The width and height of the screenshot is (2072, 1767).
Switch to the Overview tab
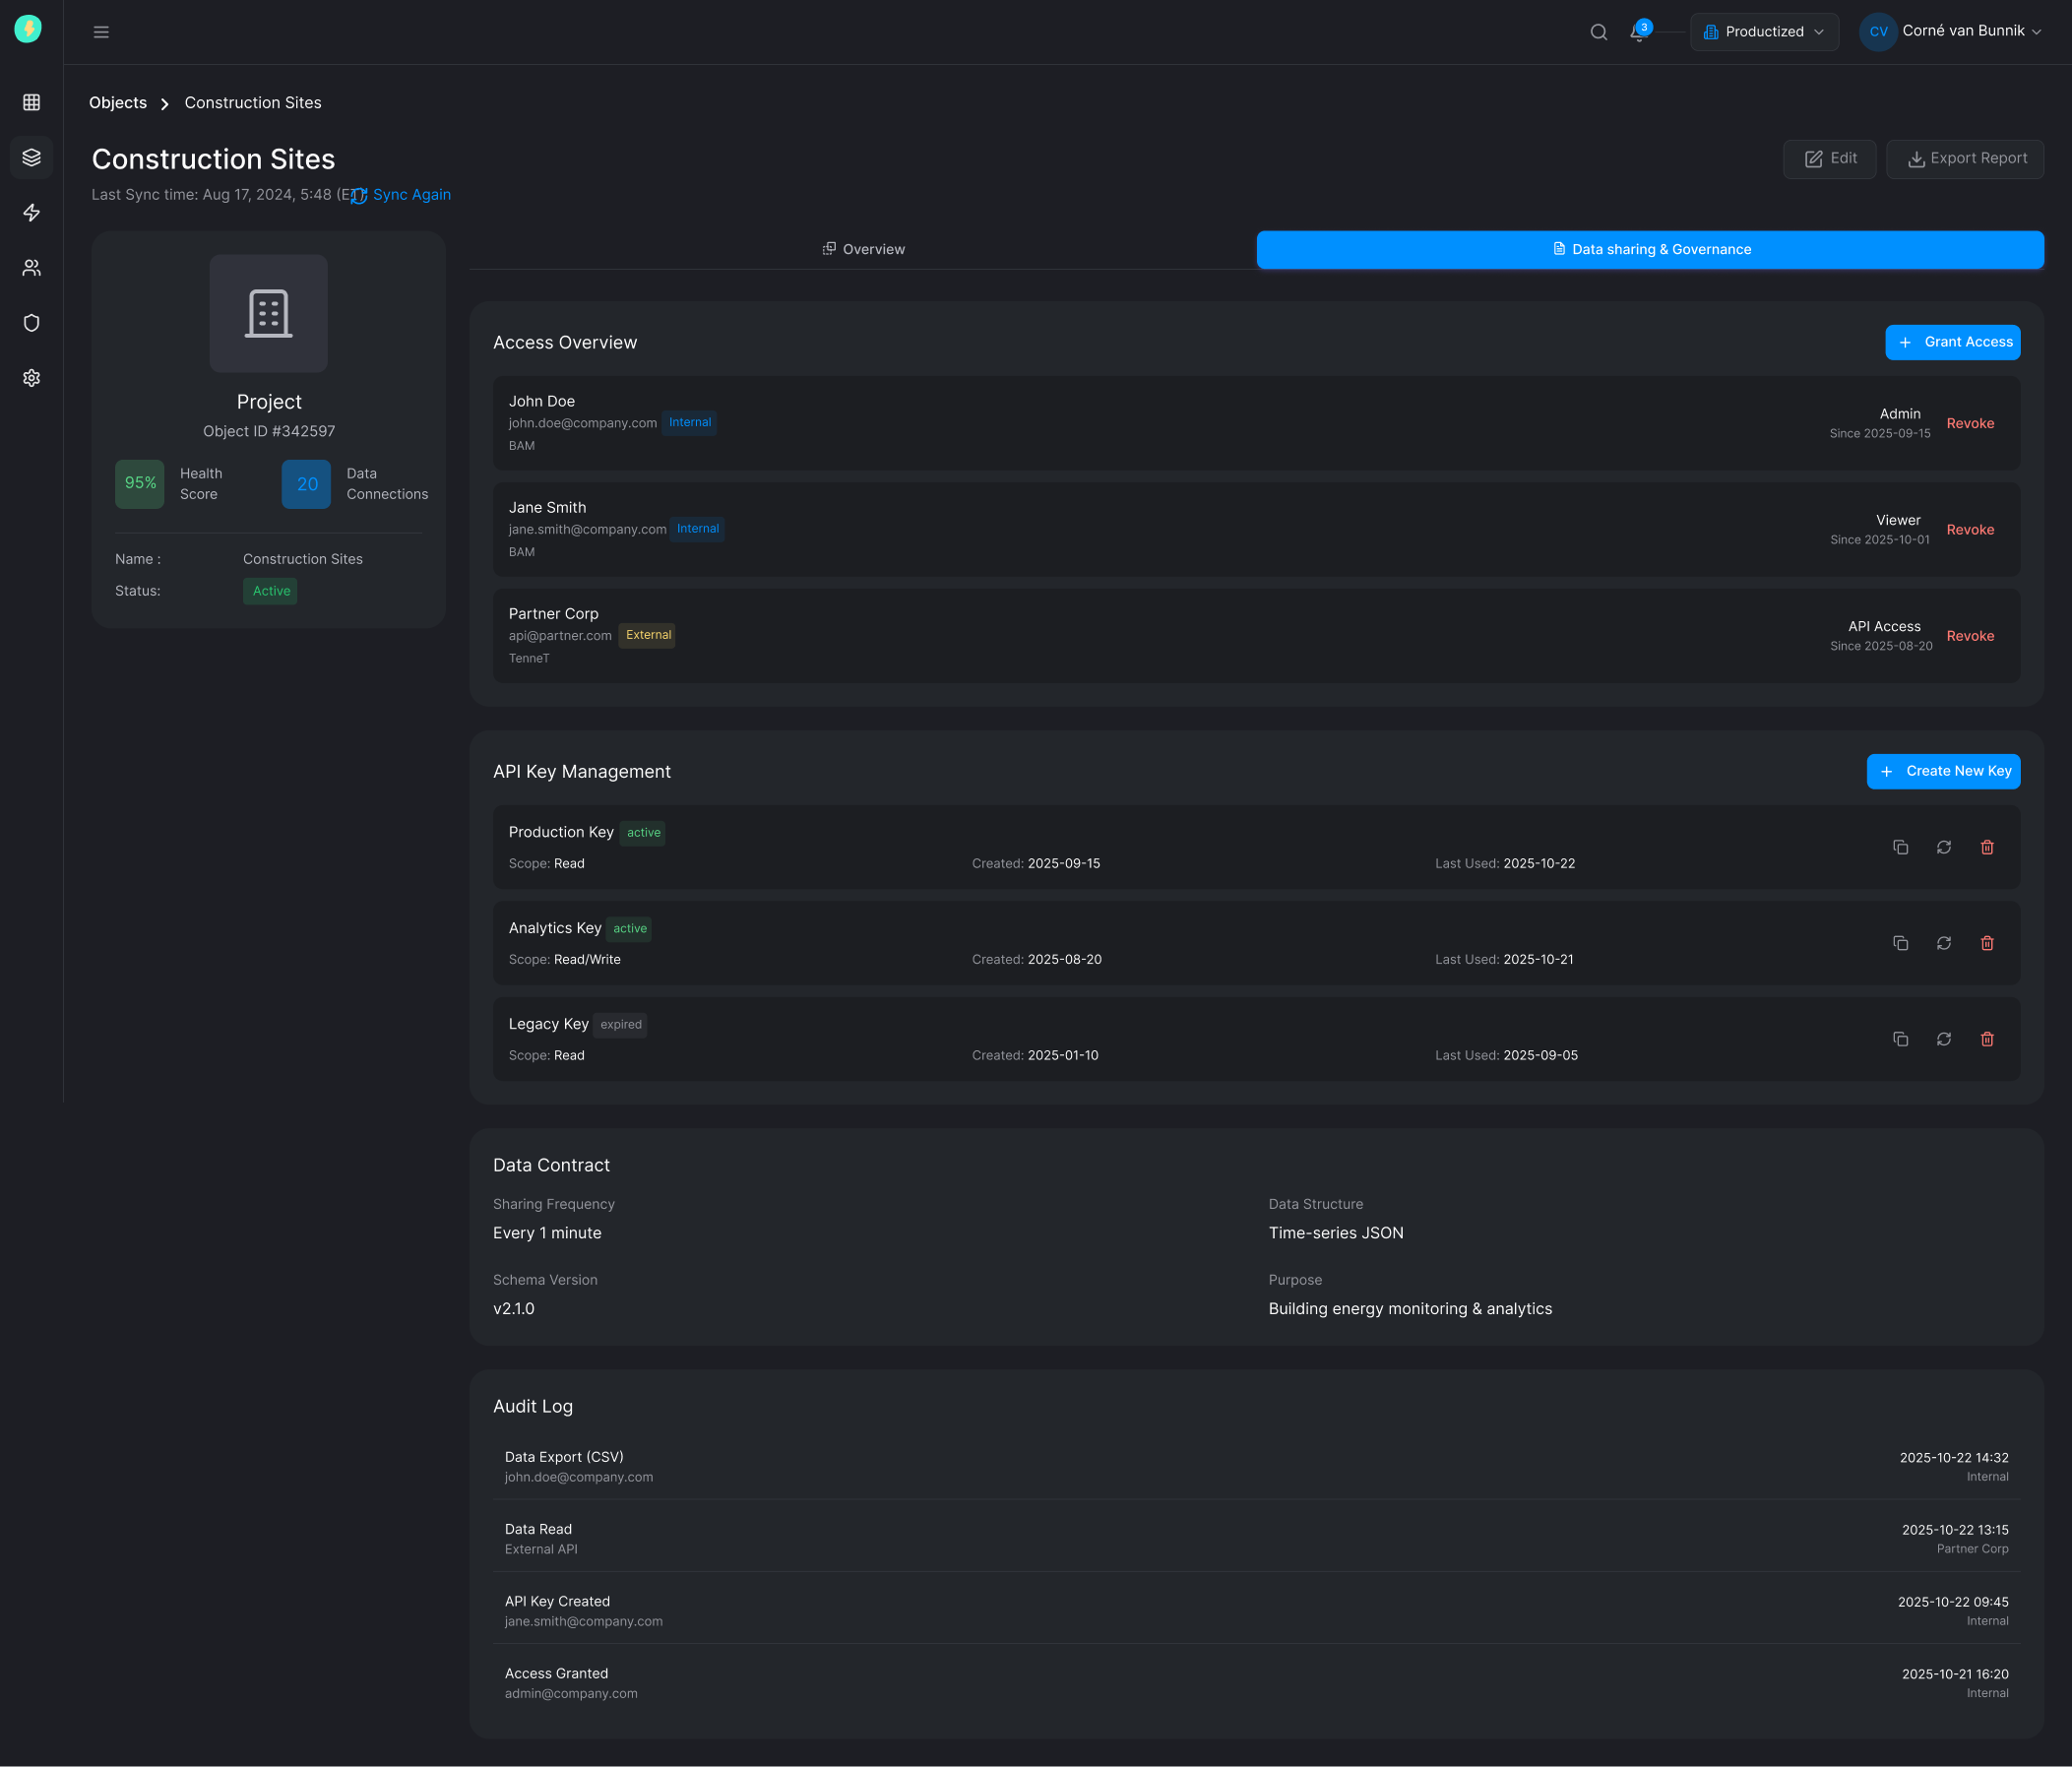point(863,249)
